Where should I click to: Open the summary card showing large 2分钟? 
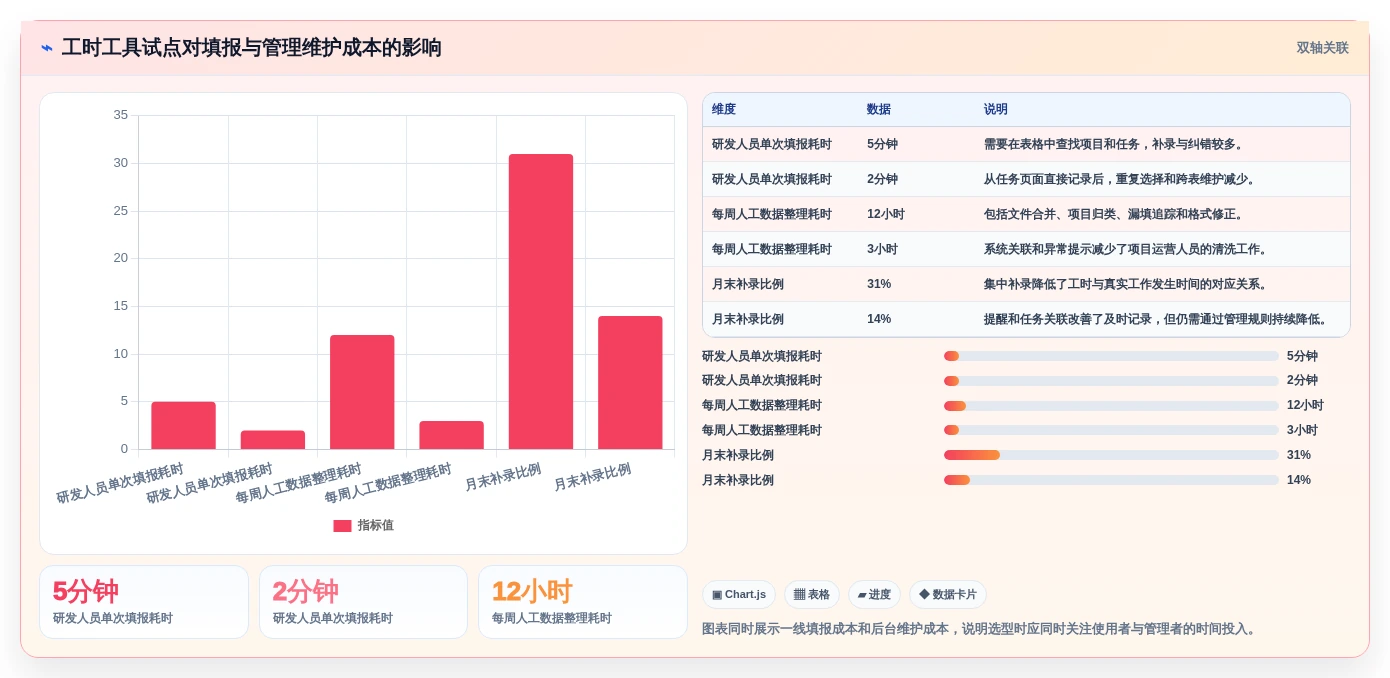click(x=363, y=602)
